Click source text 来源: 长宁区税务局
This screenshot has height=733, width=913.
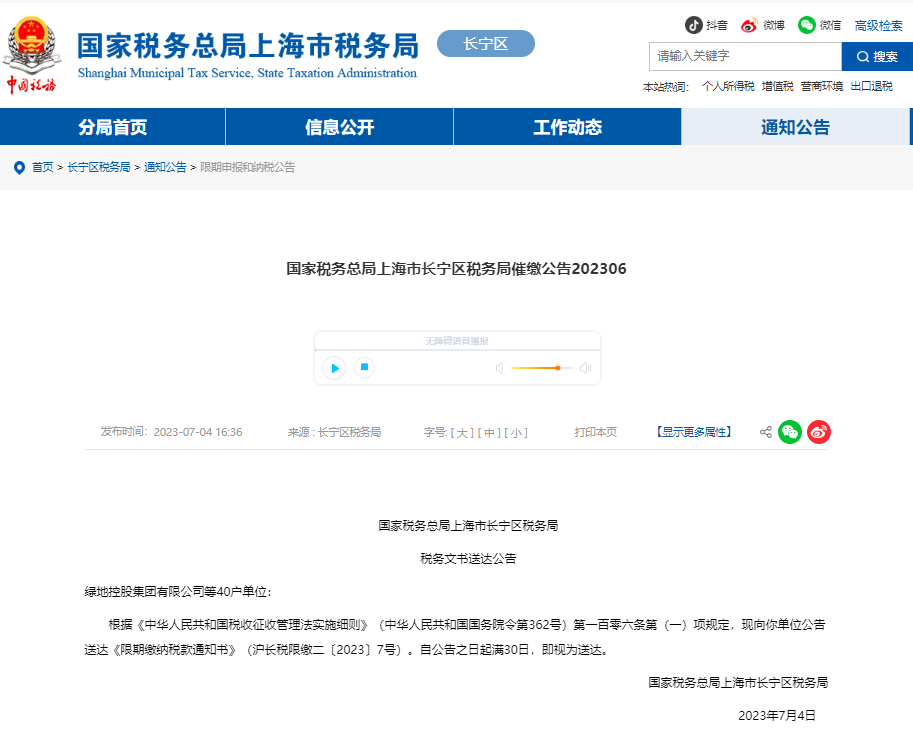coord(334,432)
